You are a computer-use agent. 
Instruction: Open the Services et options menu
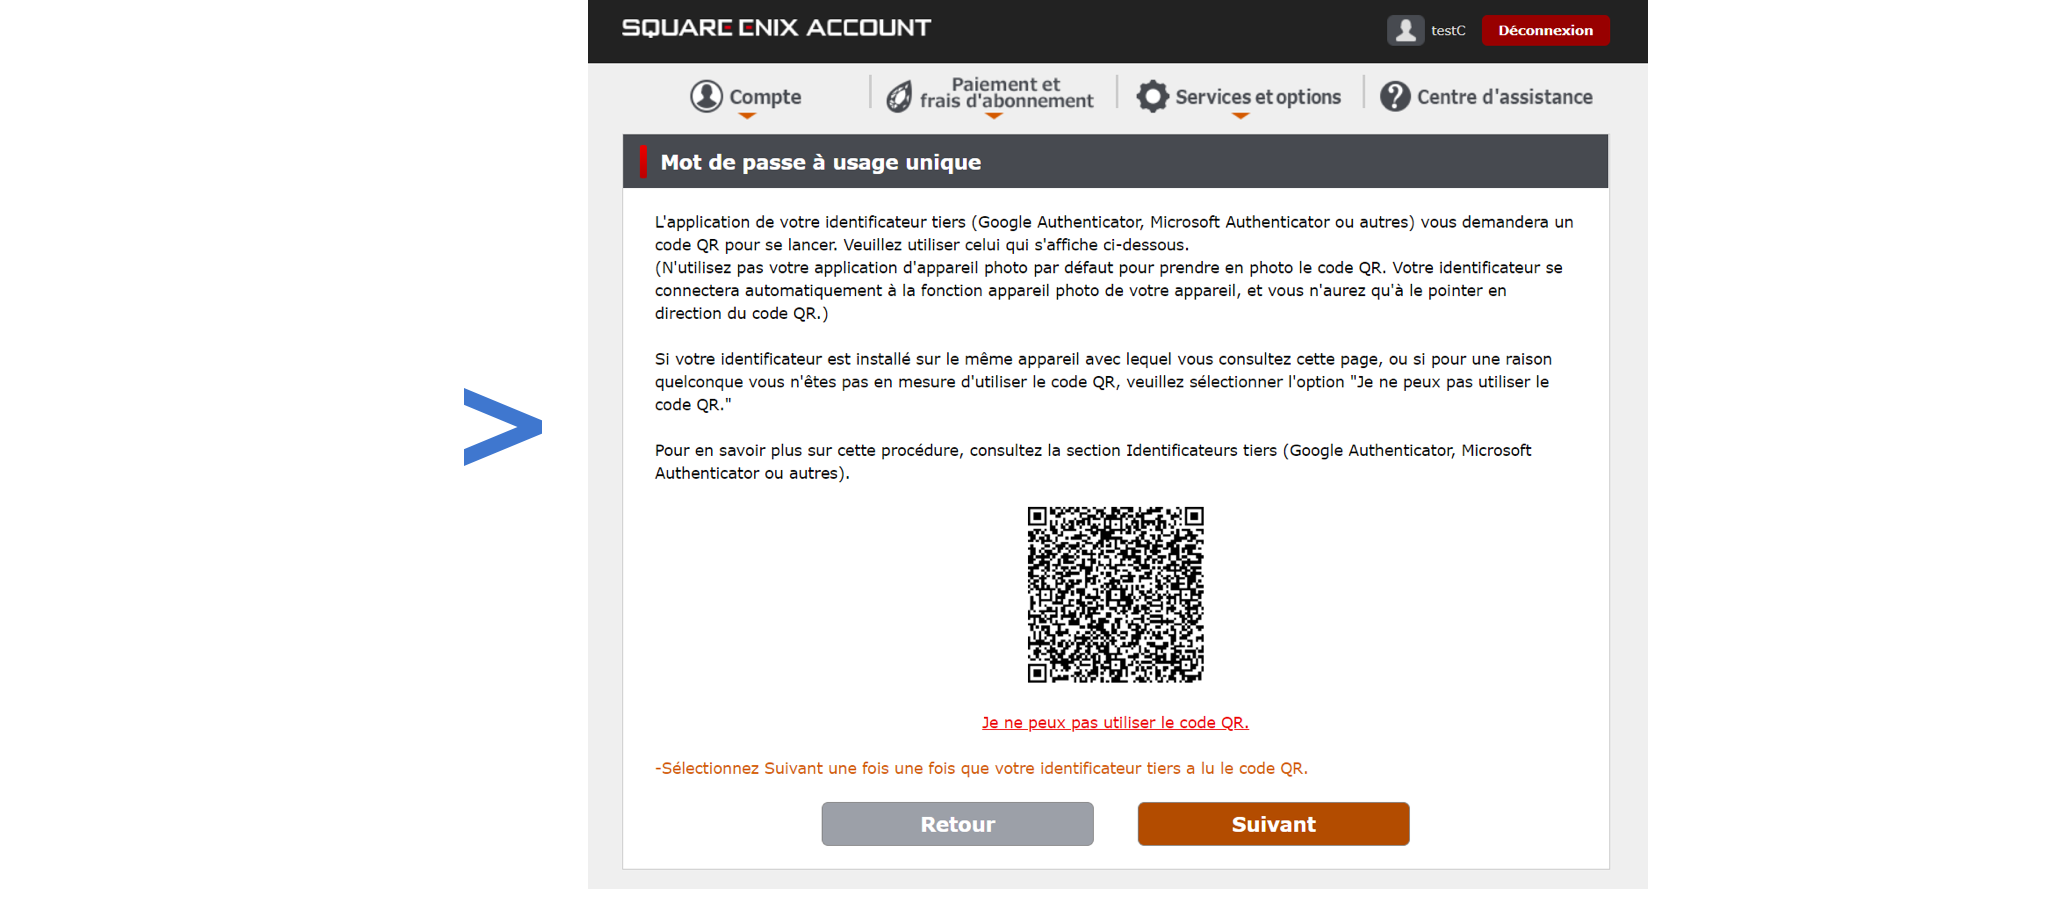1257,97
